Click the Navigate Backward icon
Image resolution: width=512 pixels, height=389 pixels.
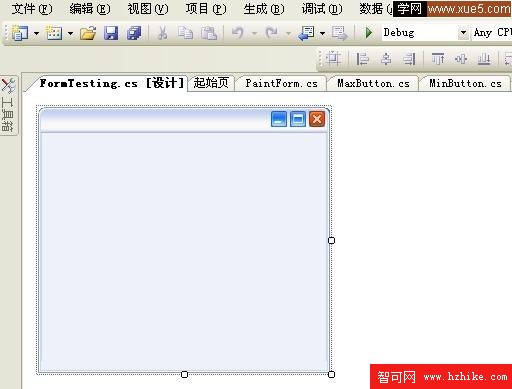click(x=306, y=33)
